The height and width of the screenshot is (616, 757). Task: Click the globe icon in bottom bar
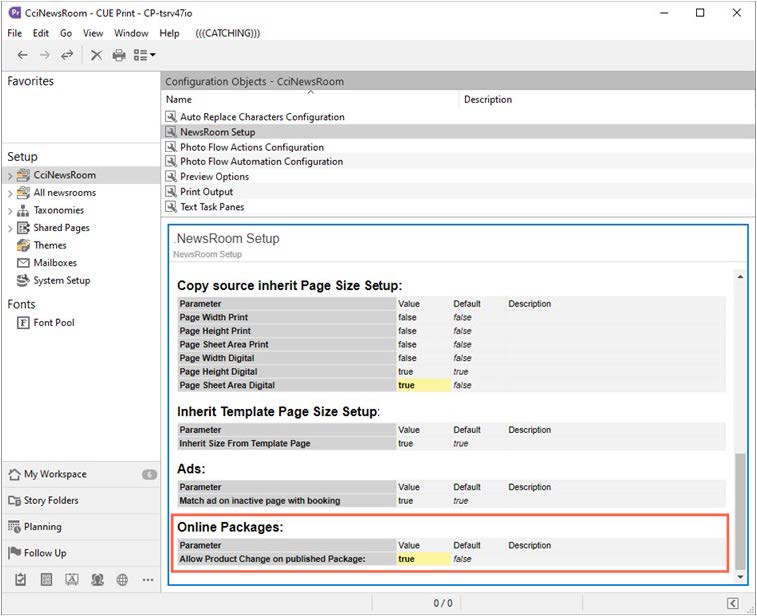pos(122,579)
